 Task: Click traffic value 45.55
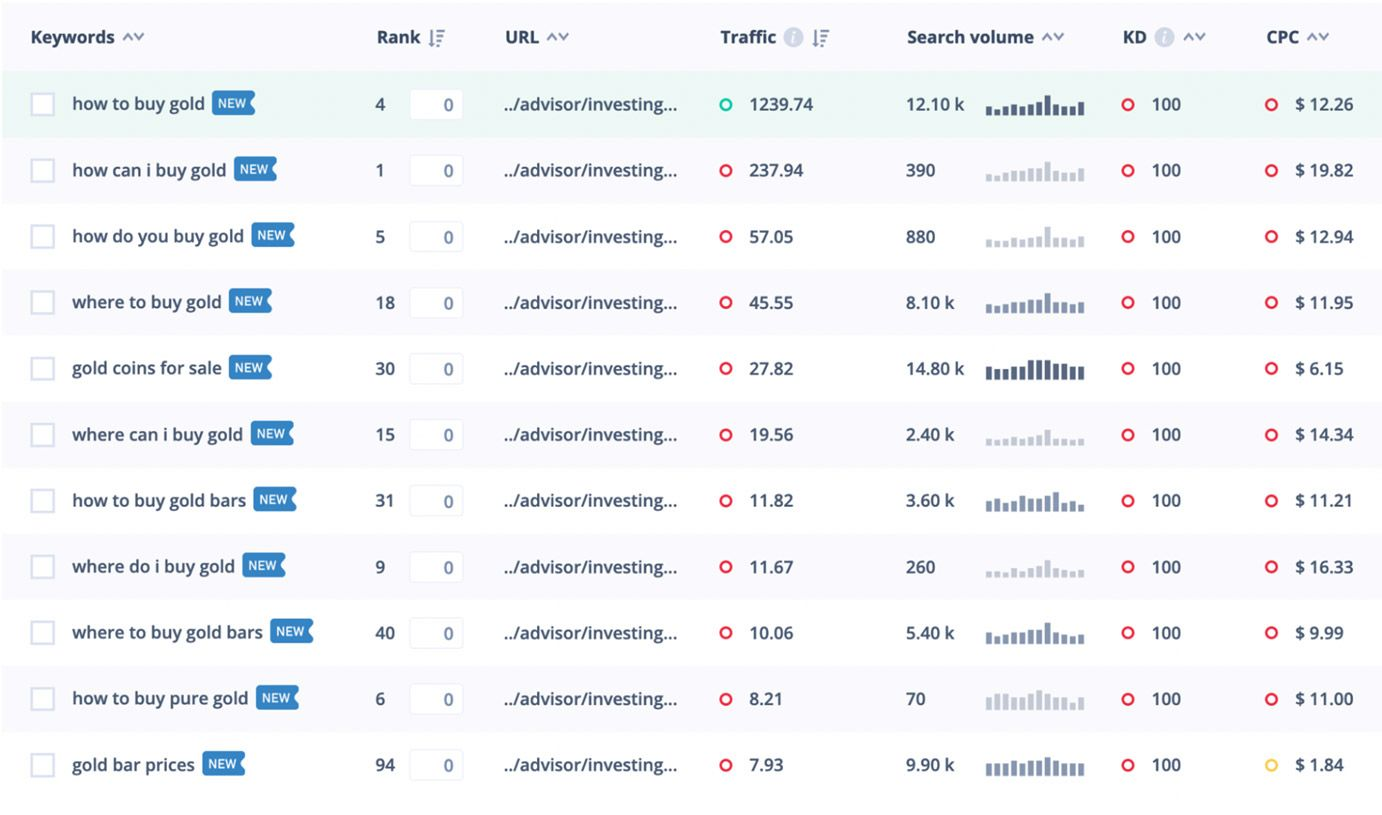[771, 302]
